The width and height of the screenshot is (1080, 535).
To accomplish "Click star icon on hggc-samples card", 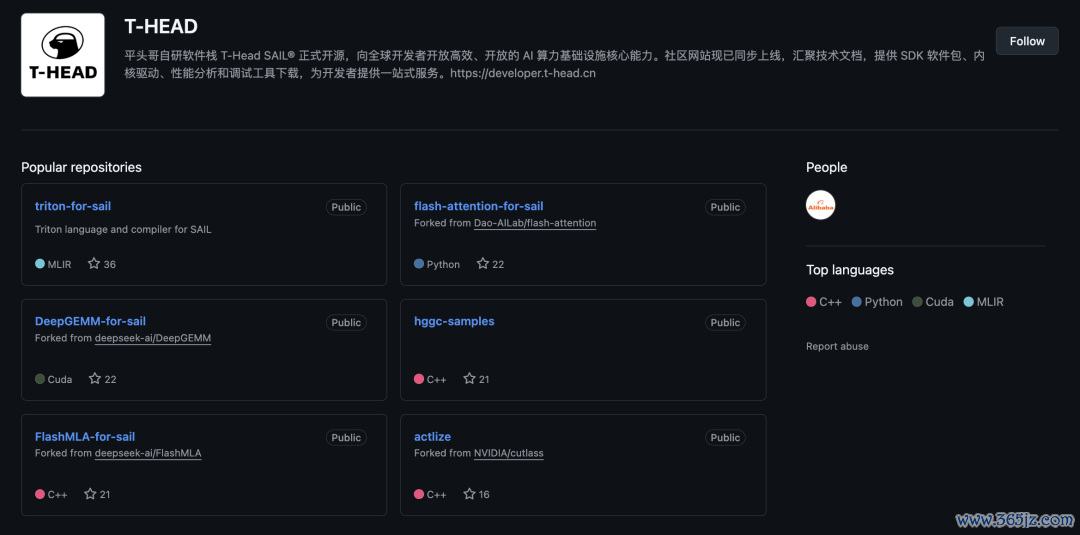I will click(470, 379).
